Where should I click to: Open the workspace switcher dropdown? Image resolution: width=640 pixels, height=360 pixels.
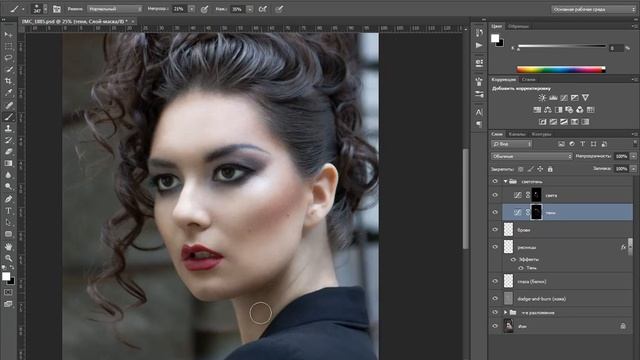[x=593, y=9]
